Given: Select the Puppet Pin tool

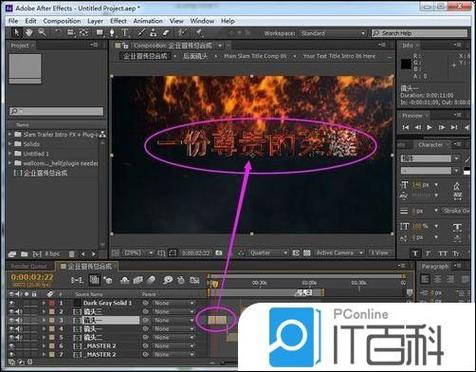Looking at the screenshot, I should coord(199,33).
